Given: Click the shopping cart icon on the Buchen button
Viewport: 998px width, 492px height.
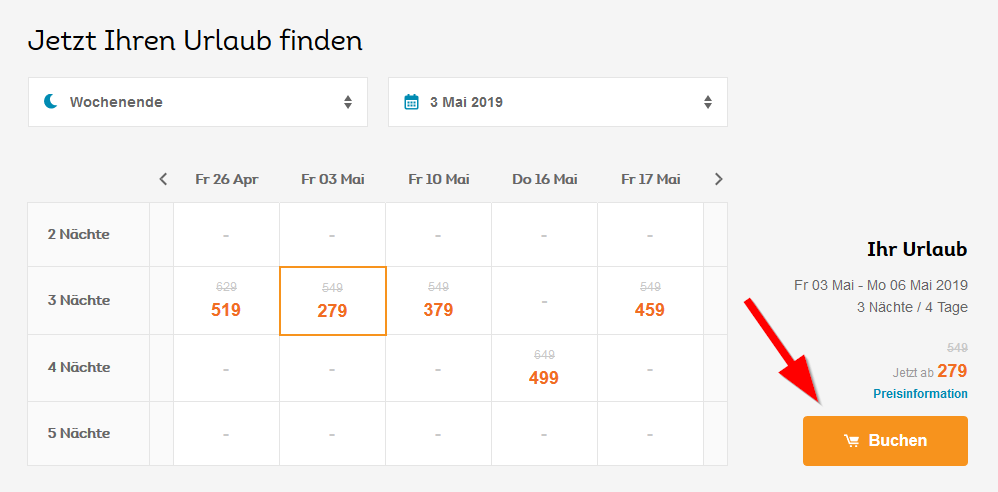Looking at the screenshot, I should [851, 441].
